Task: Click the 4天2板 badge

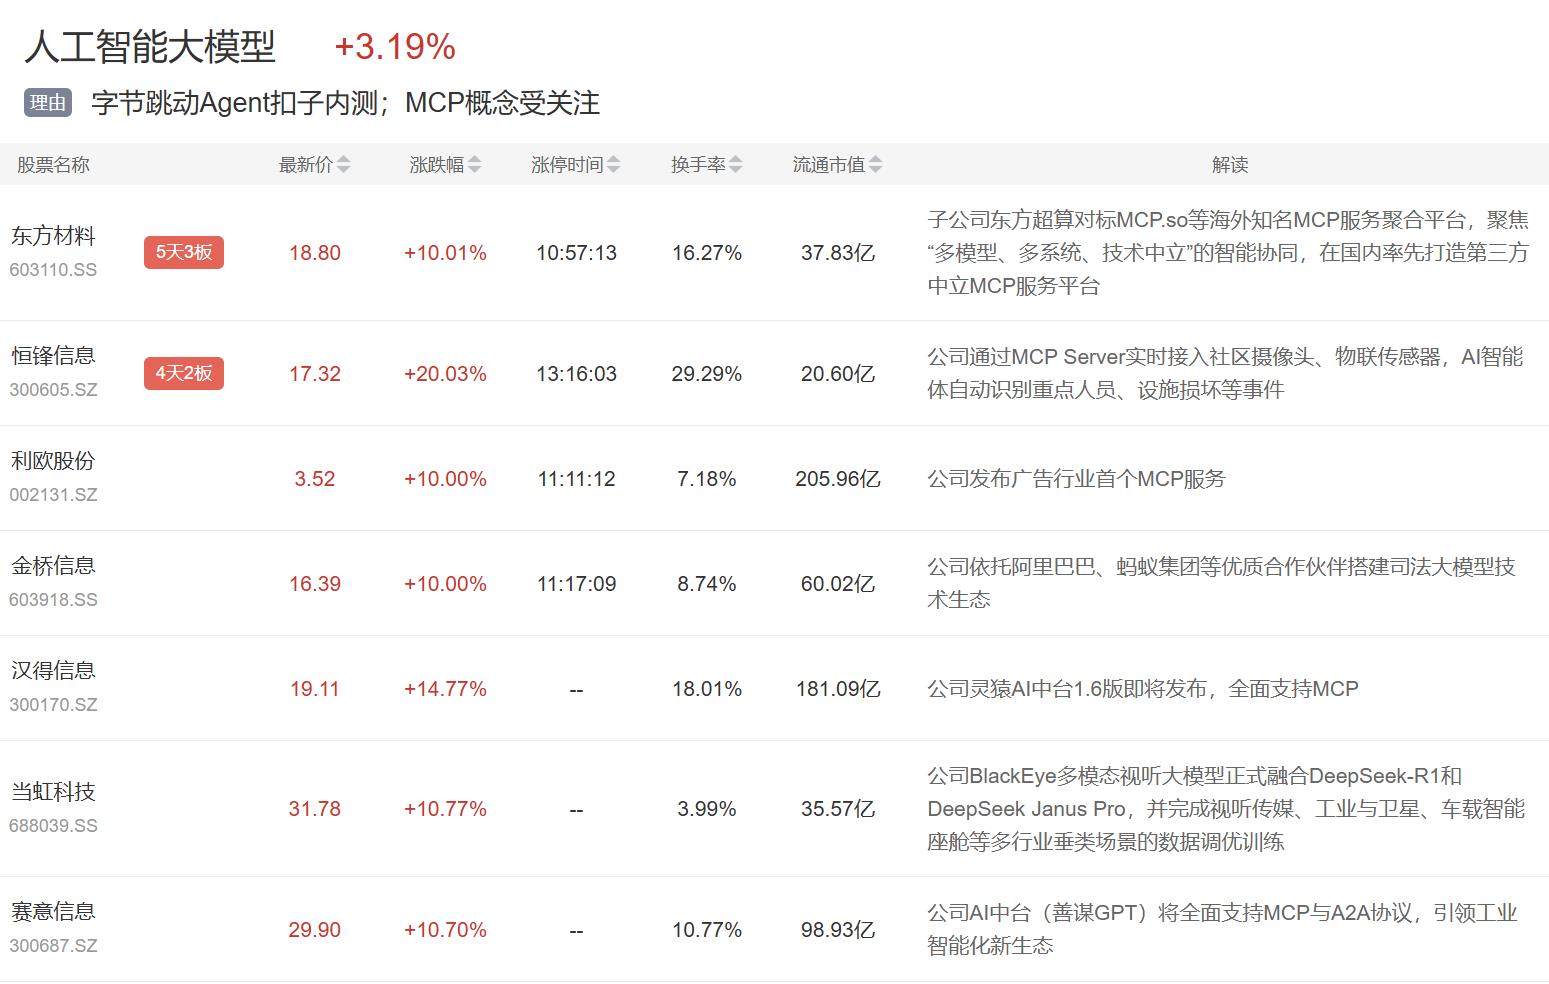Action: pos(184,373)
